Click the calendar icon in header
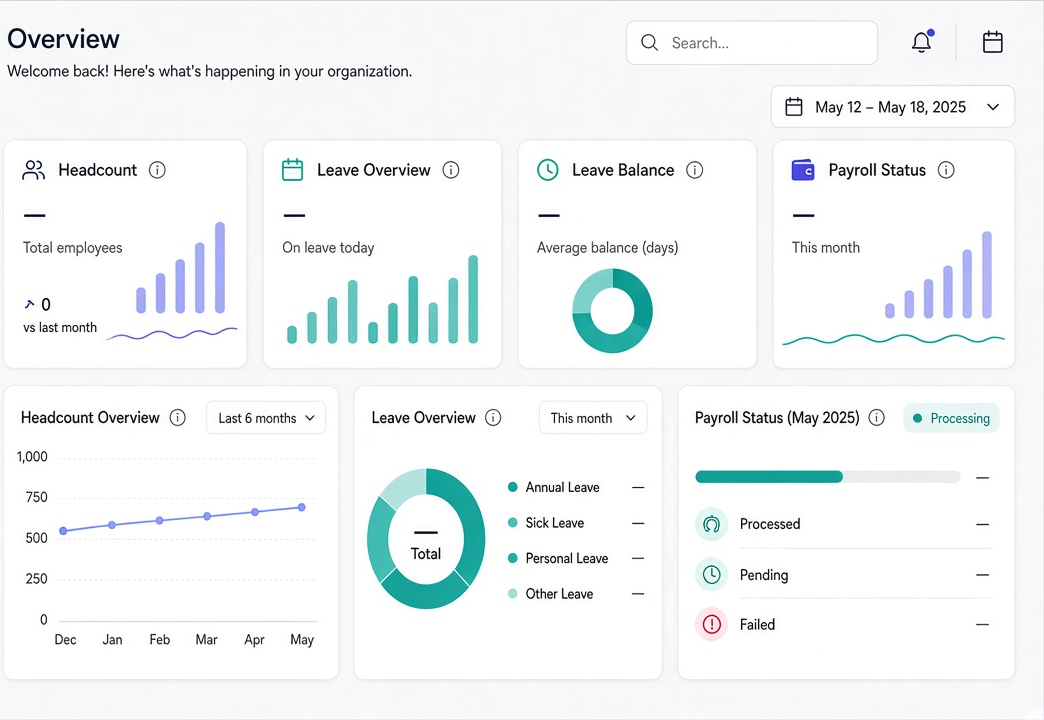1044x720 pixels. (993, 42)
